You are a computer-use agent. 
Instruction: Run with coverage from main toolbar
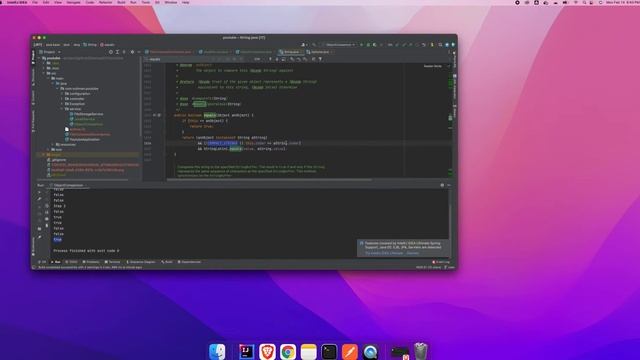pos(375,44)
